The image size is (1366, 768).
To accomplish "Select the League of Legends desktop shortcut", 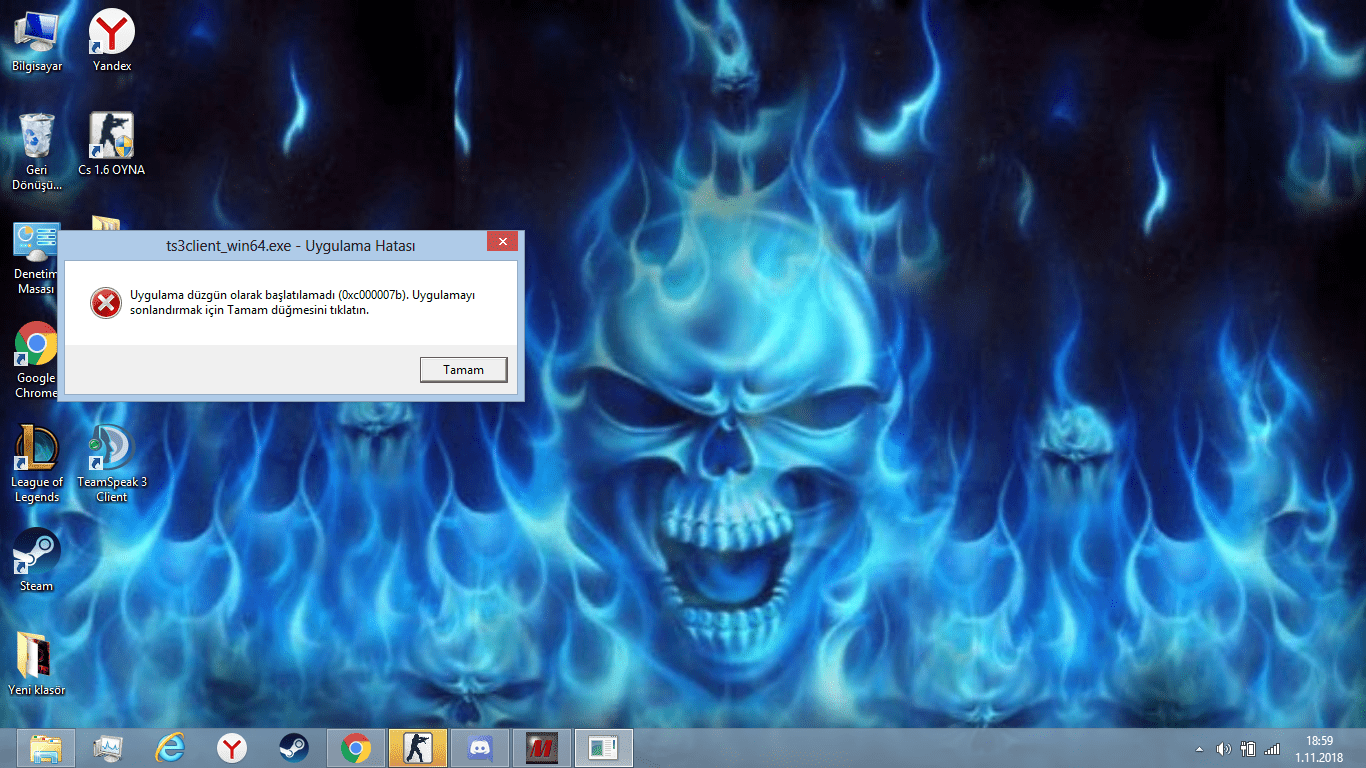I will [x=37, y=464].
